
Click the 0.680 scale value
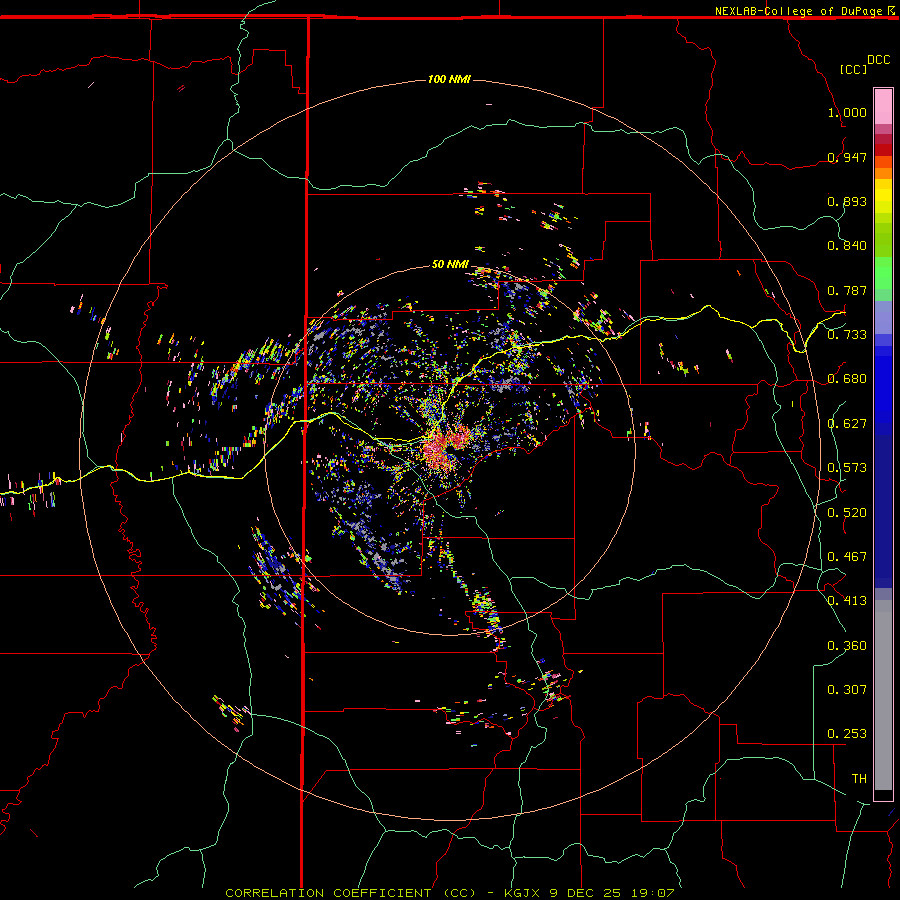click(x=847, y=379)
